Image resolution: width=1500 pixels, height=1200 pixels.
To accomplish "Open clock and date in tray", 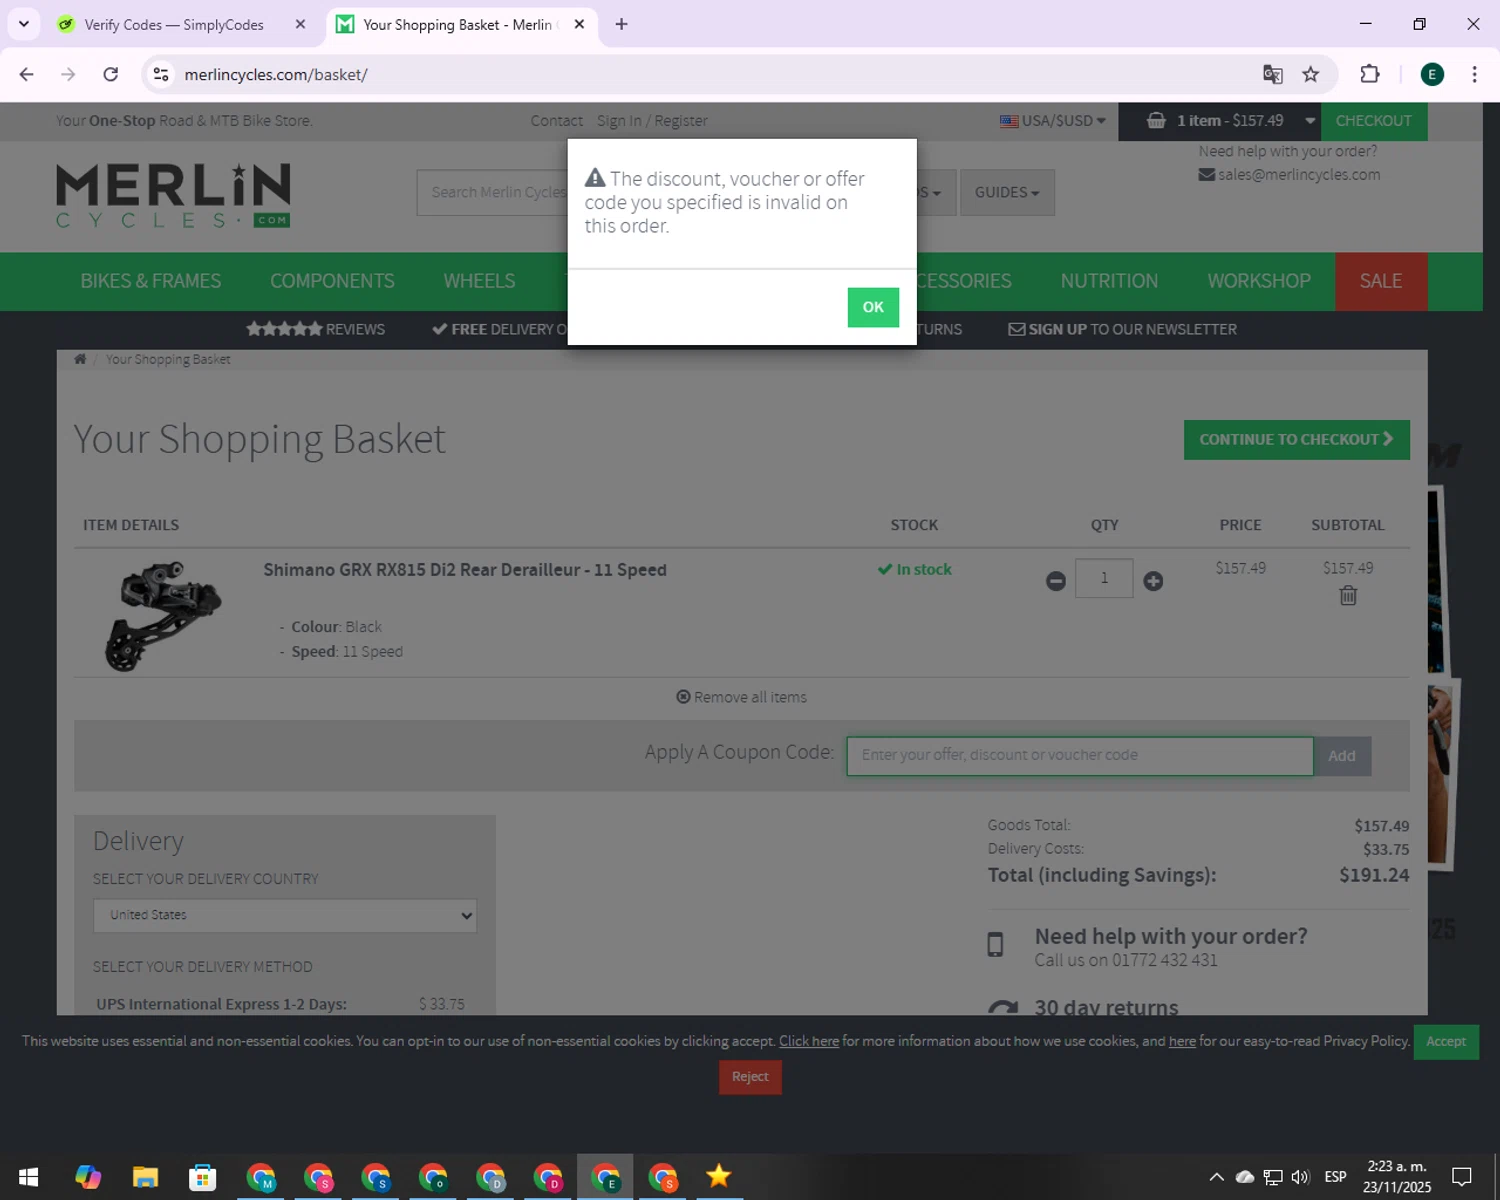I will (1397, 1177).
